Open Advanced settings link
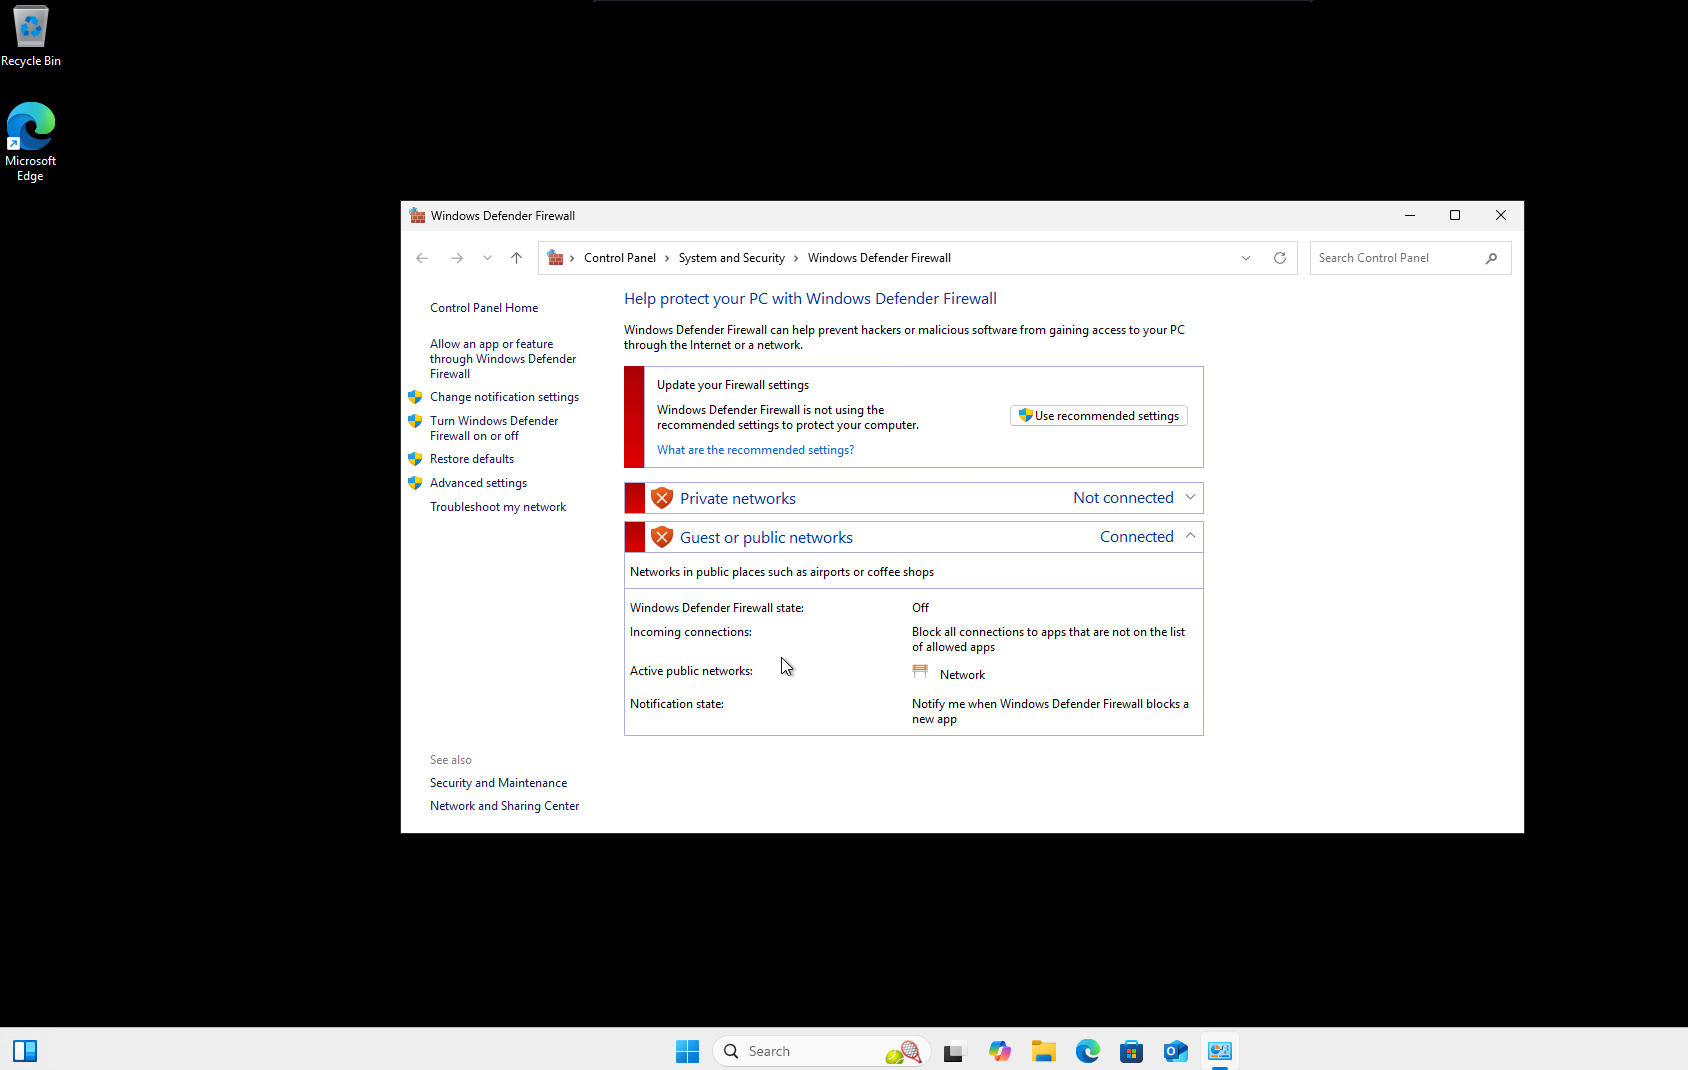This screenshot has height=1070, width=1688. click(x=478, y=483)
